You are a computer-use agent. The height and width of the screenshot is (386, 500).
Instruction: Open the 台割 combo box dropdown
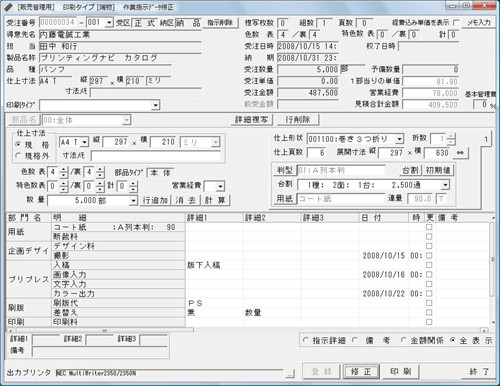coord(445,185)
